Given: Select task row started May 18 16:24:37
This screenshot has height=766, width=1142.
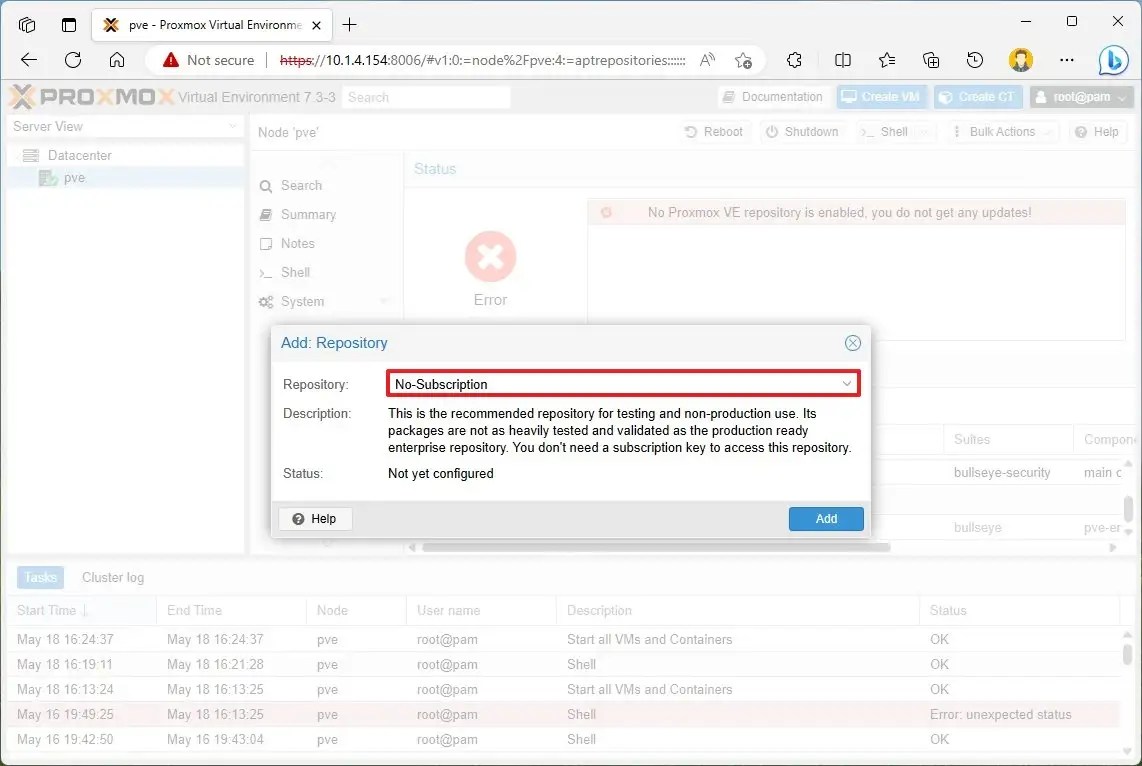Looking at the screenshot, I should (x=564, y=639).
